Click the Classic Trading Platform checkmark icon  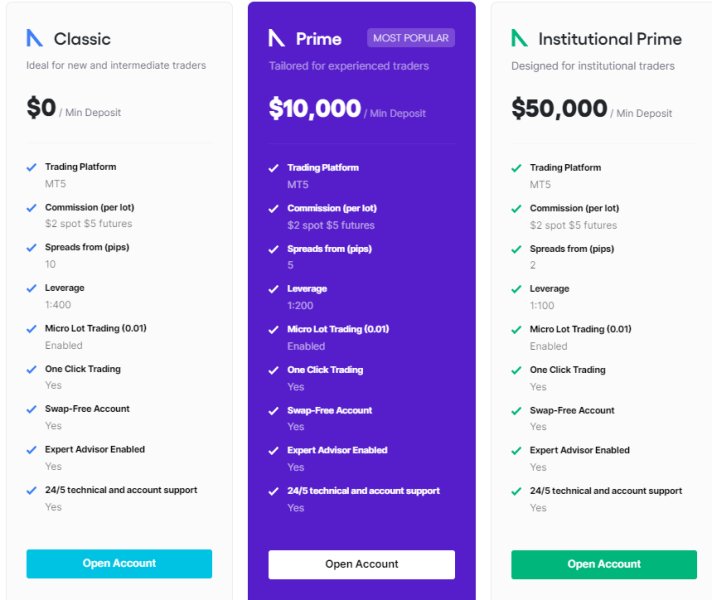32,167
